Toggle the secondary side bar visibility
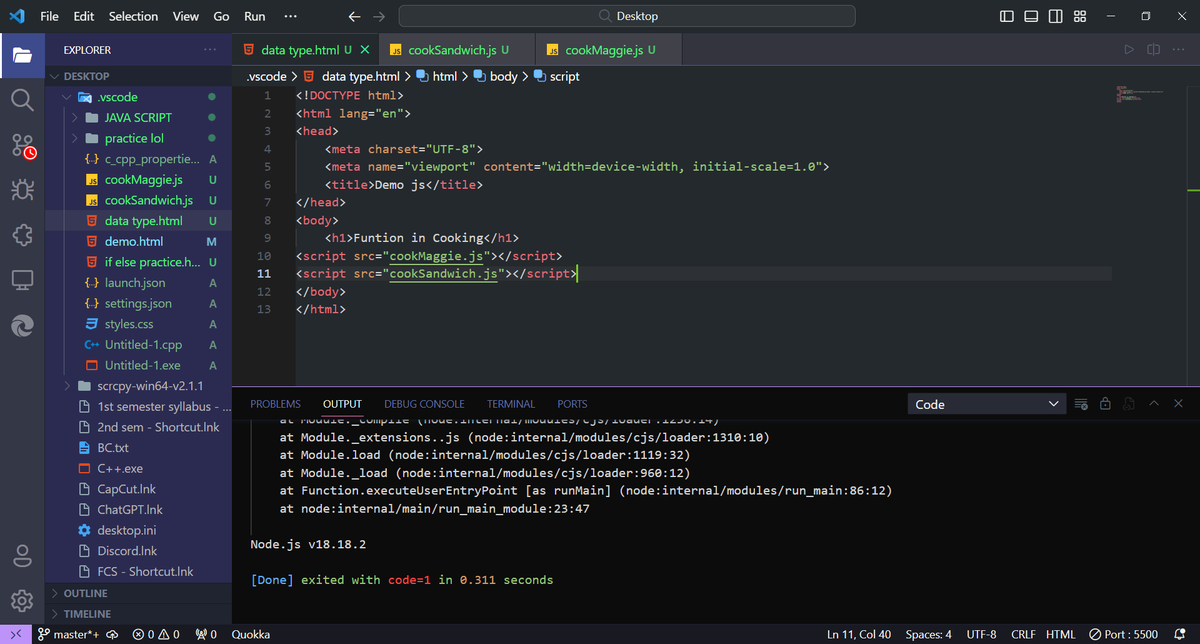The image size is (1200, 644). [1056, 16]
